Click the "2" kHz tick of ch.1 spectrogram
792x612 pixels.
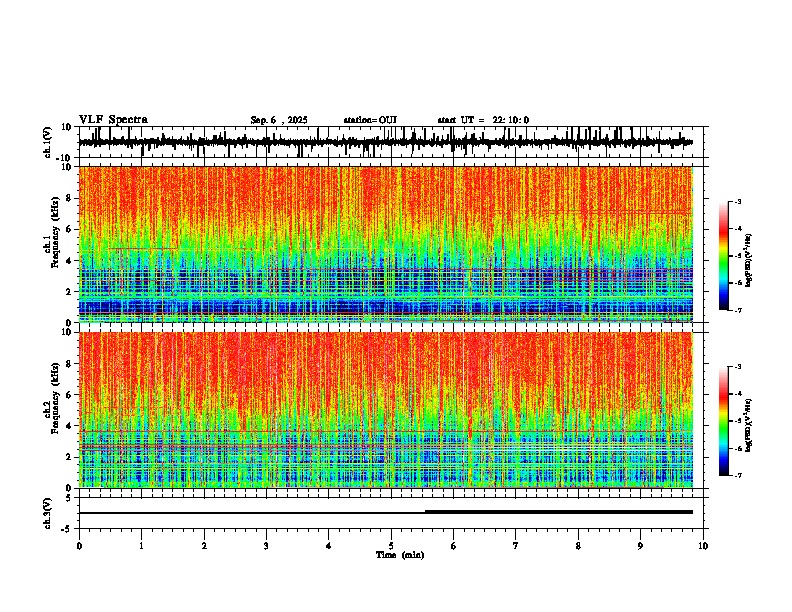point(69,292)
